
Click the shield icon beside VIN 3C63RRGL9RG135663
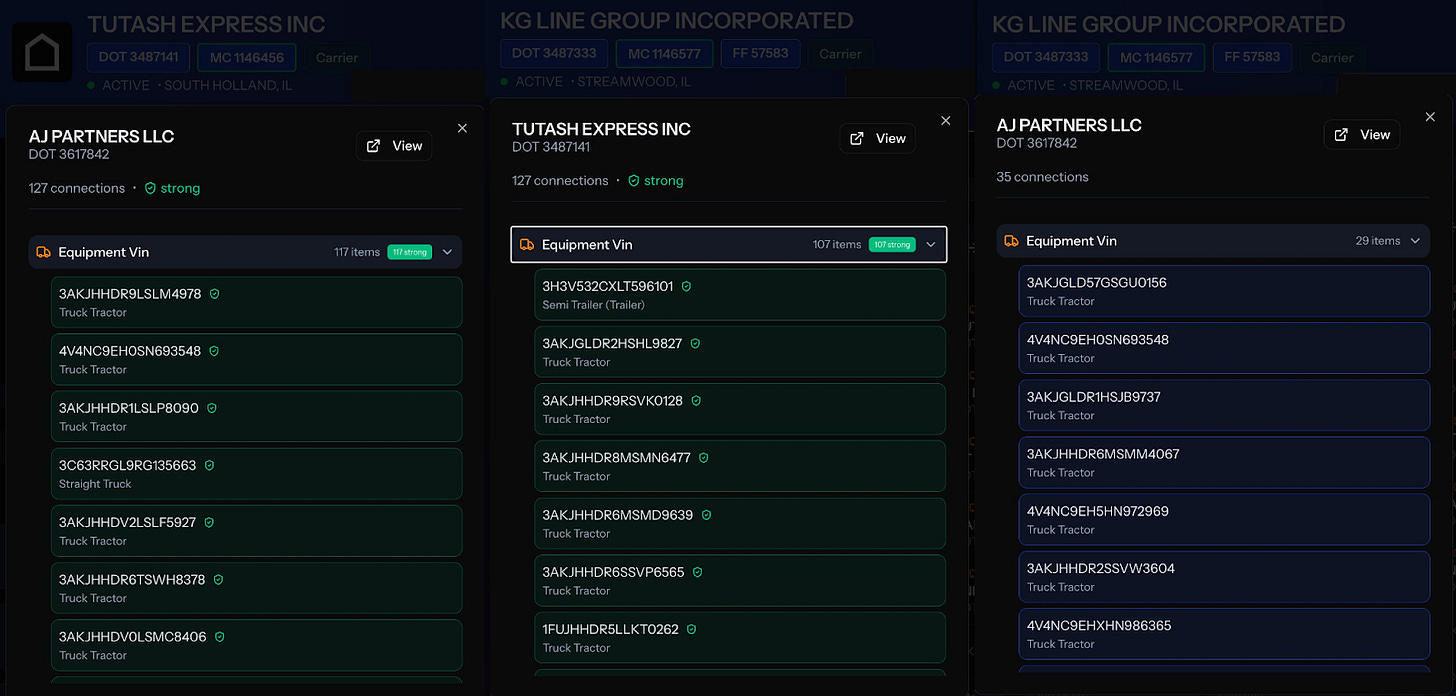[x=209, y=465]
